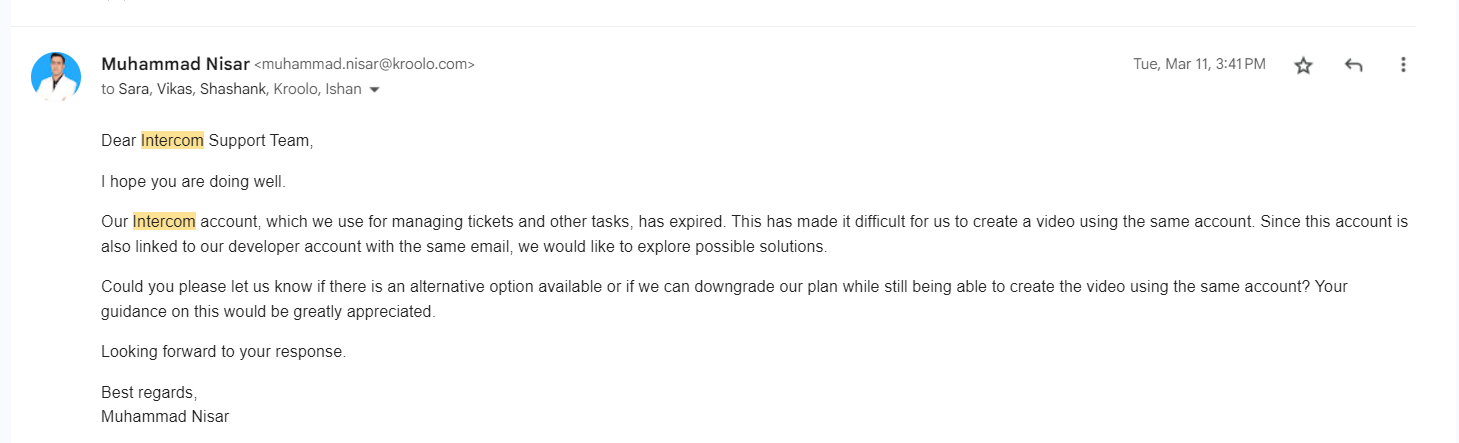
Task: Click highlighted Intercom in "Our Intercom account"
Action: click(164, 221)
